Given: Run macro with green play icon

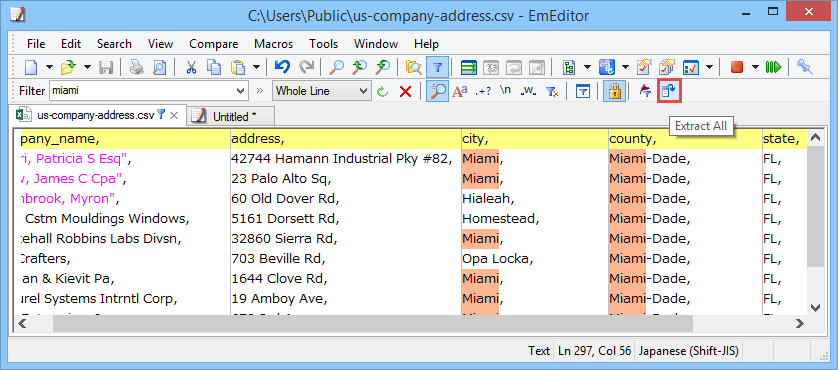Looking at the screenshot, I should coord(773,67).
